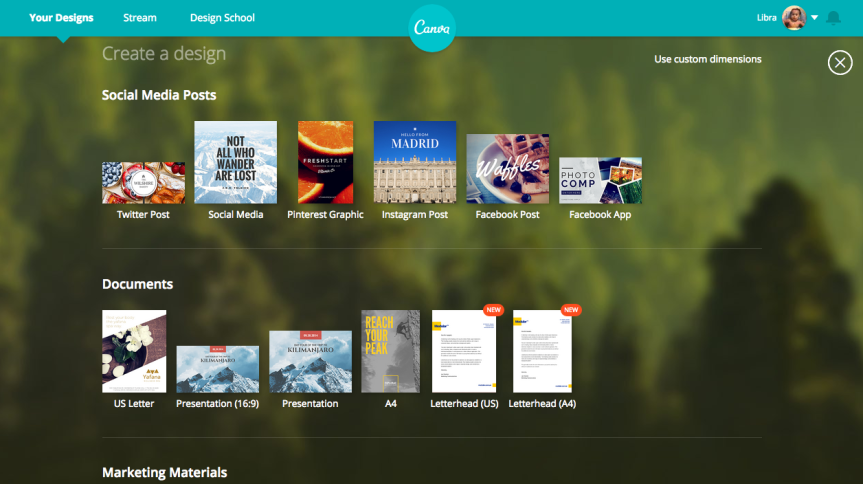Click the Social Media label
863x484 pixels.
[236, 215]
